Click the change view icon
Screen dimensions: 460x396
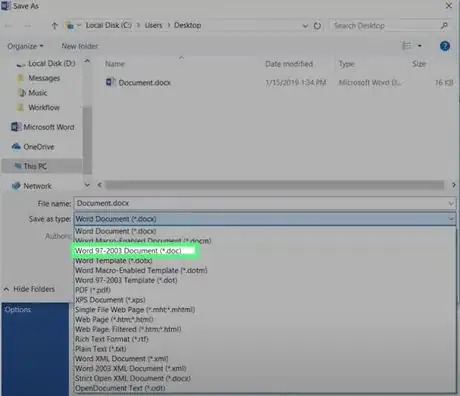point(407,46)
